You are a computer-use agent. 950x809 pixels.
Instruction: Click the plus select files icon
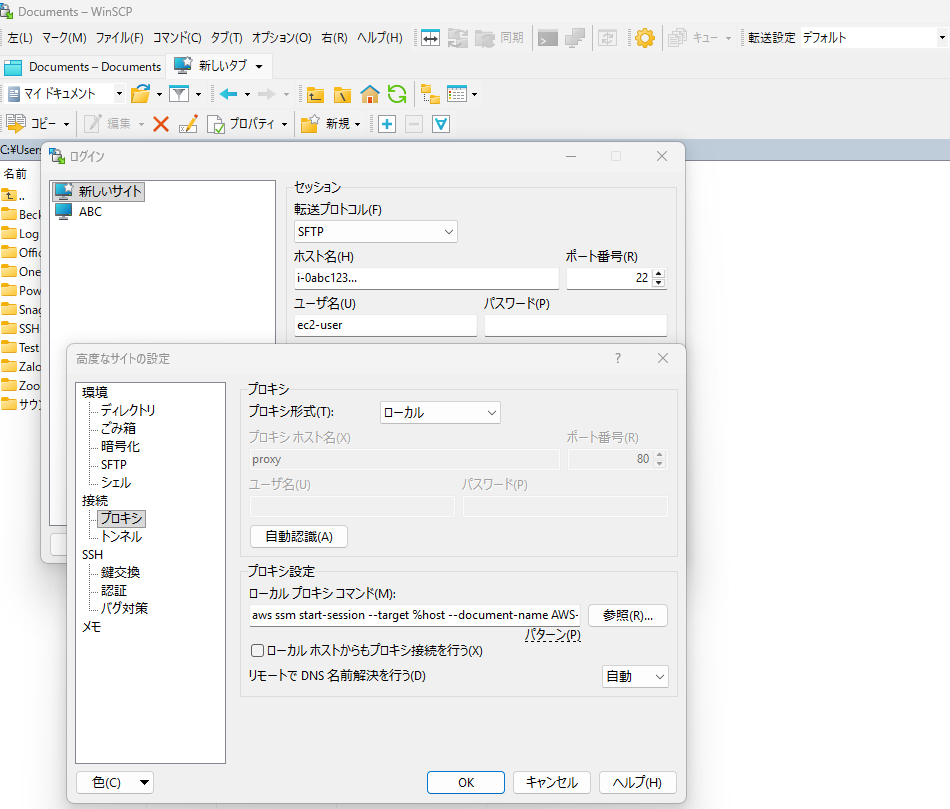pos(386,124)
